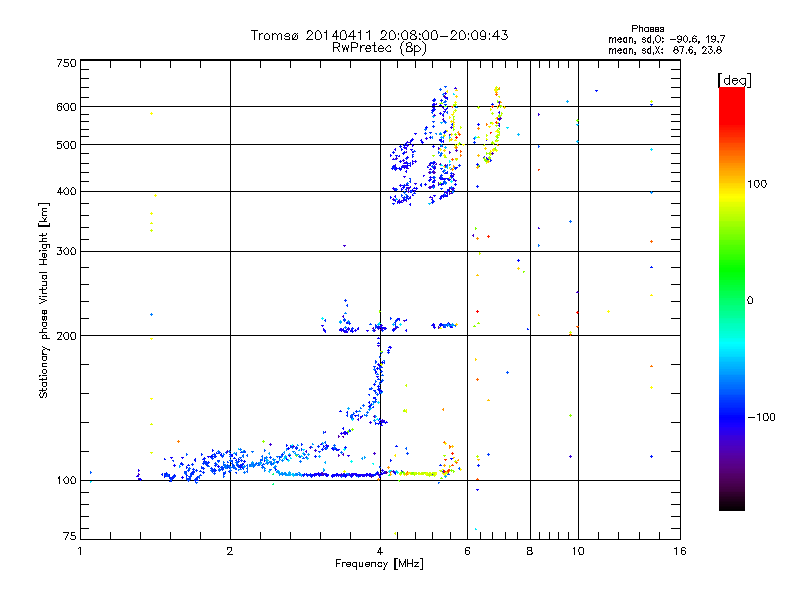Click the y-axis tick label '300'
The image size is (800, 600).
pyautogui.click(x=66, y=251)
